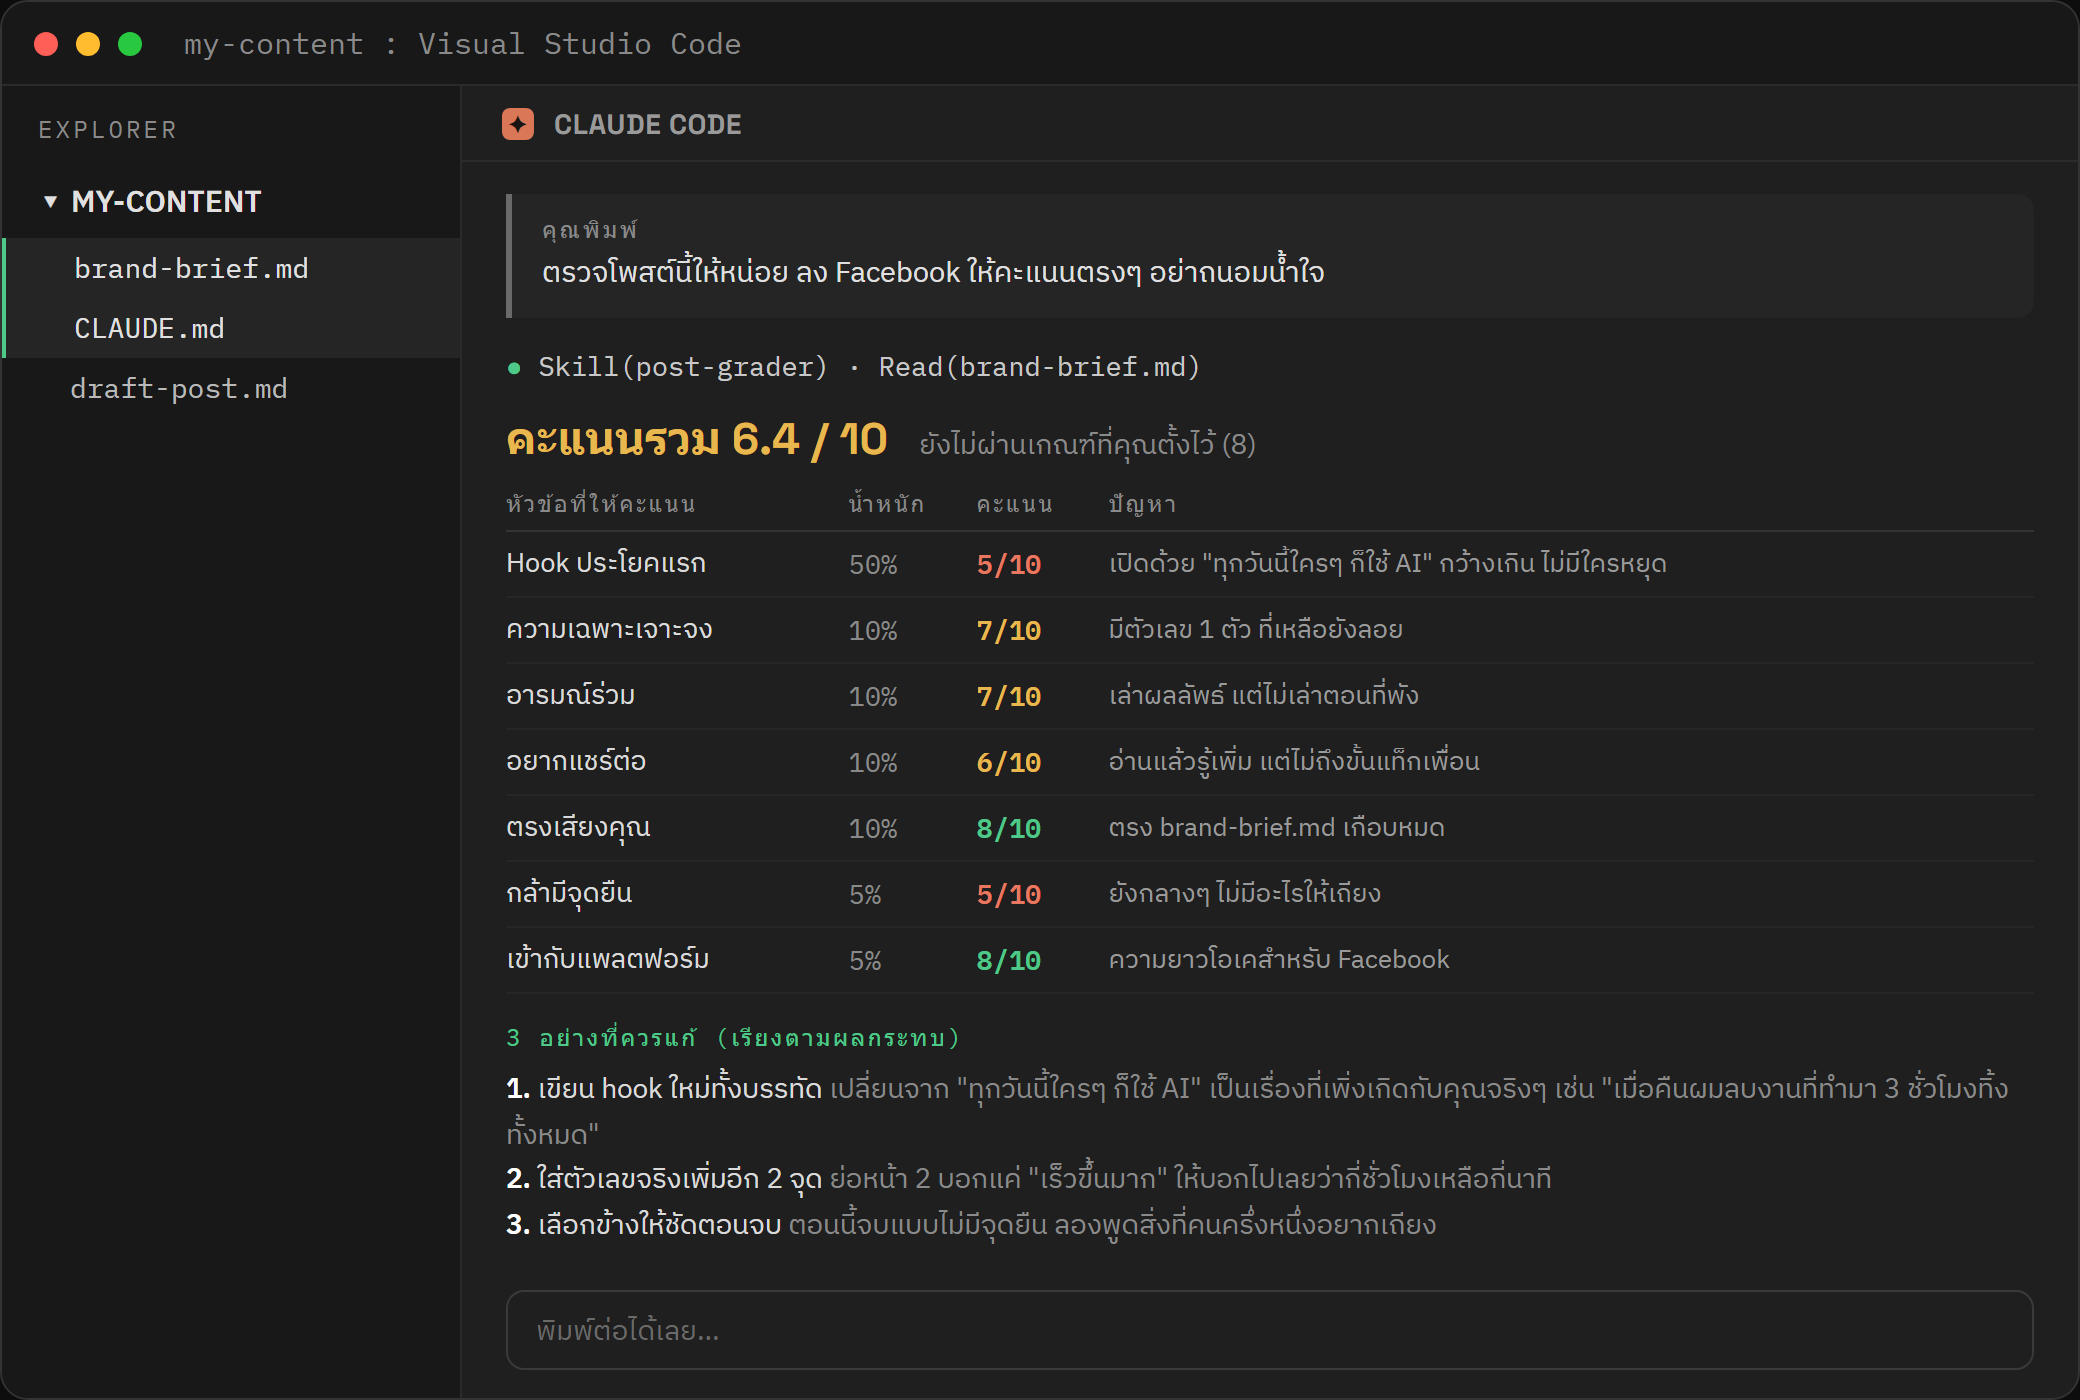The width and height of the screenshot is (2080, 1400).
Task: Click the 50% weight of Hook row
Action: [x=873, y=565]
